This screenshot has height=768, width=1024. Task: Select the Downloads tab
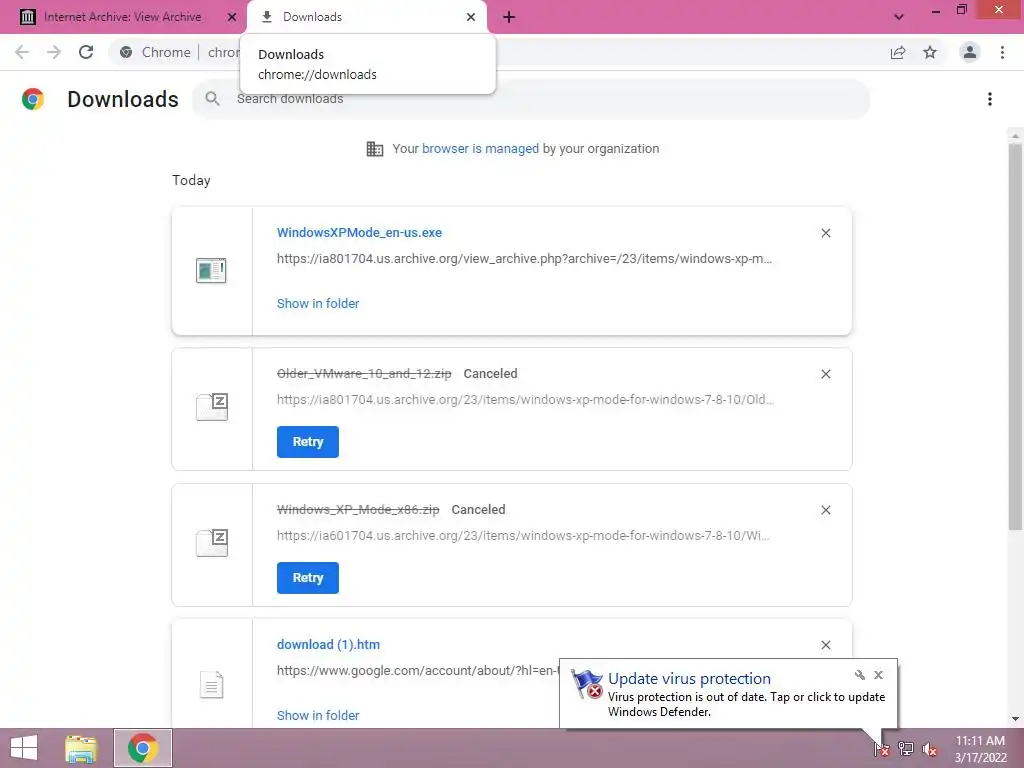pyautogui.click(x=312, y=17)
